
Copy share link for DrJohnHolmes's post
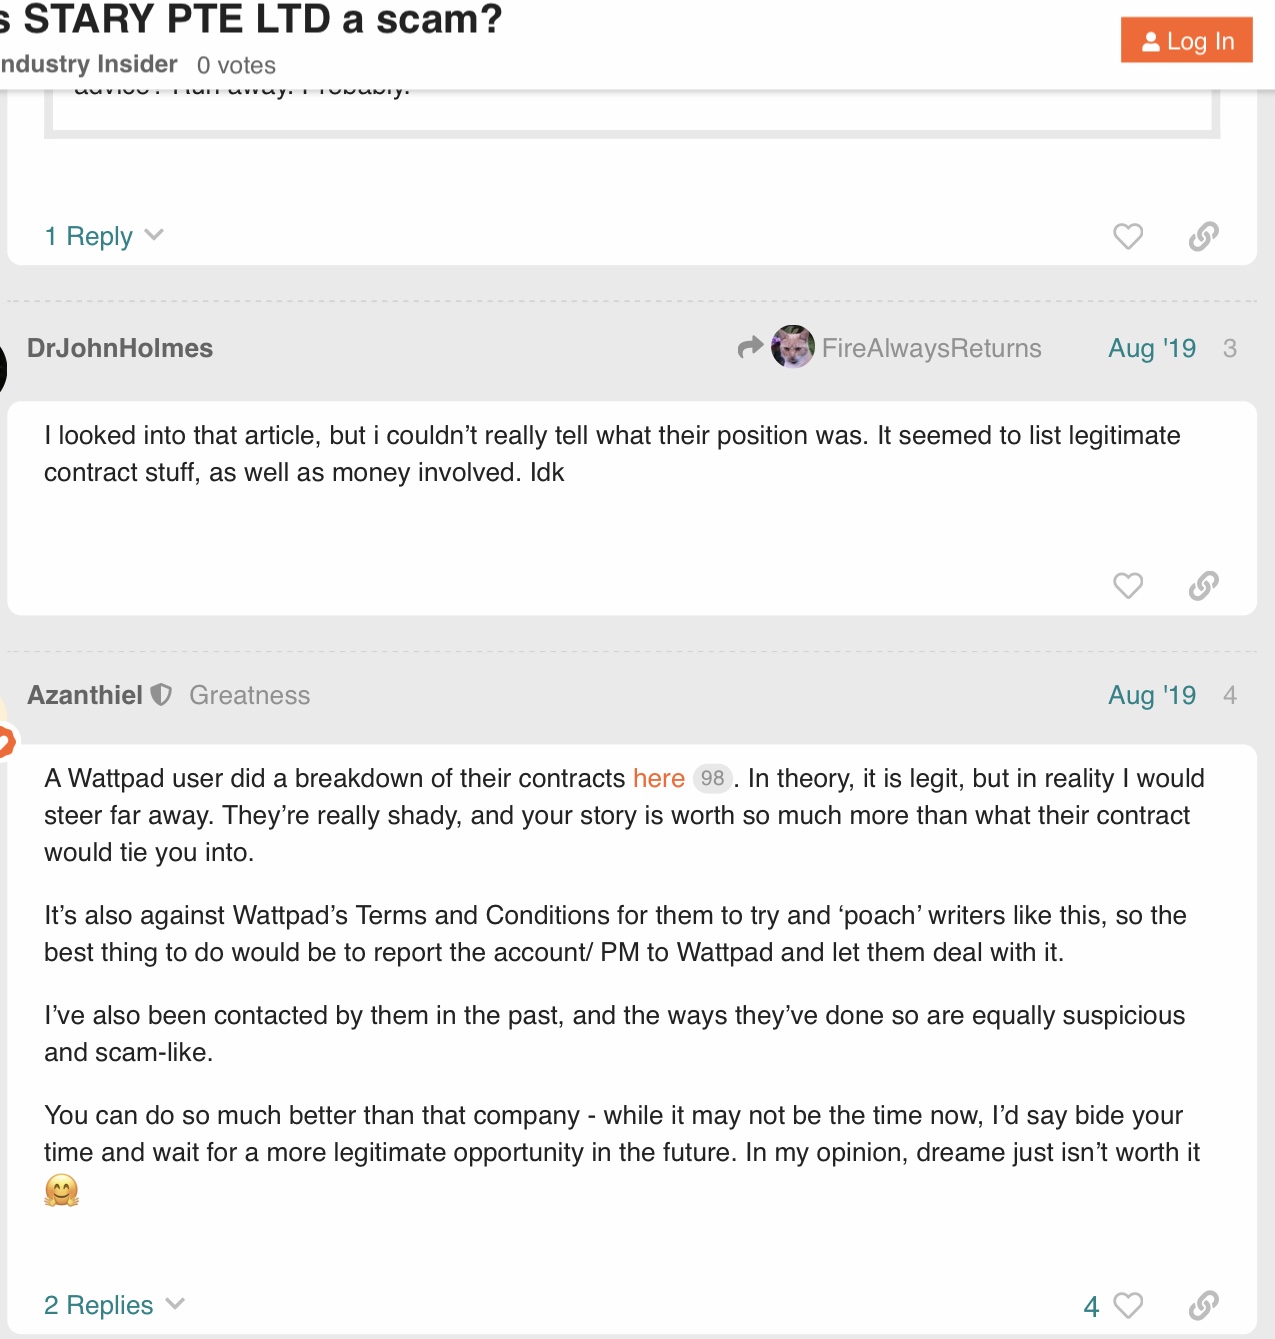tap(1203, 585)
